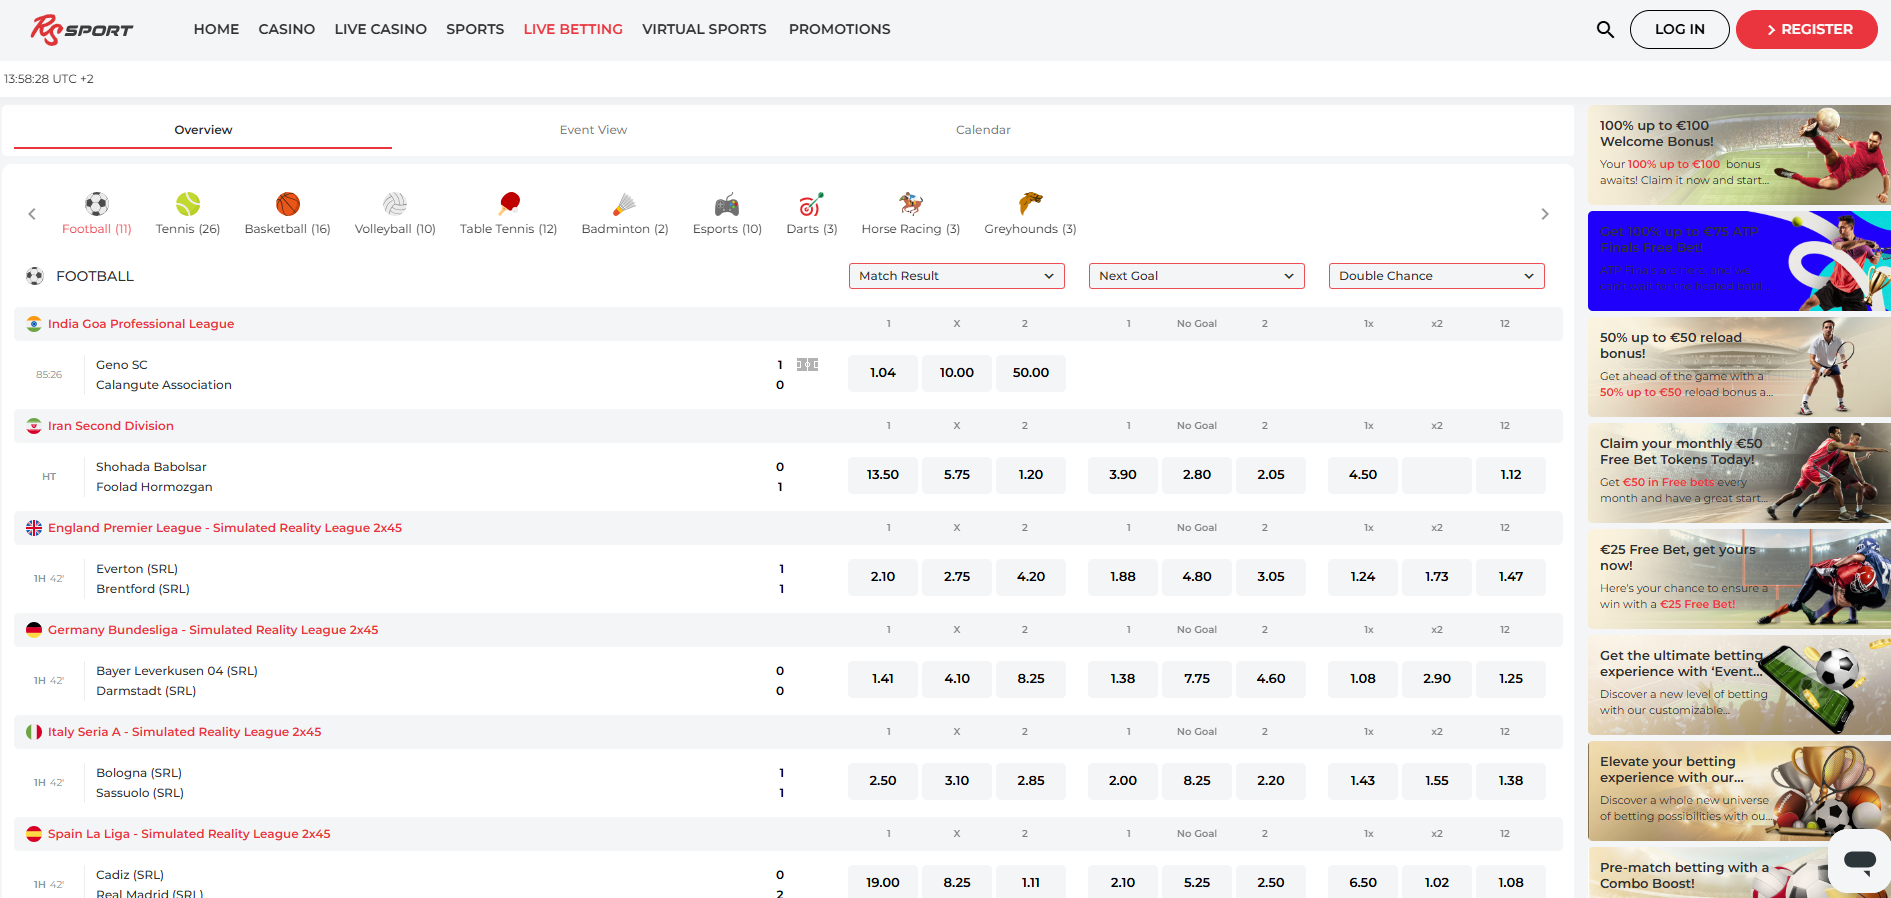The width and height of the screenshot is (1891, 898).
Task: Click the Spain flag league icon
Action: [34, 834]
